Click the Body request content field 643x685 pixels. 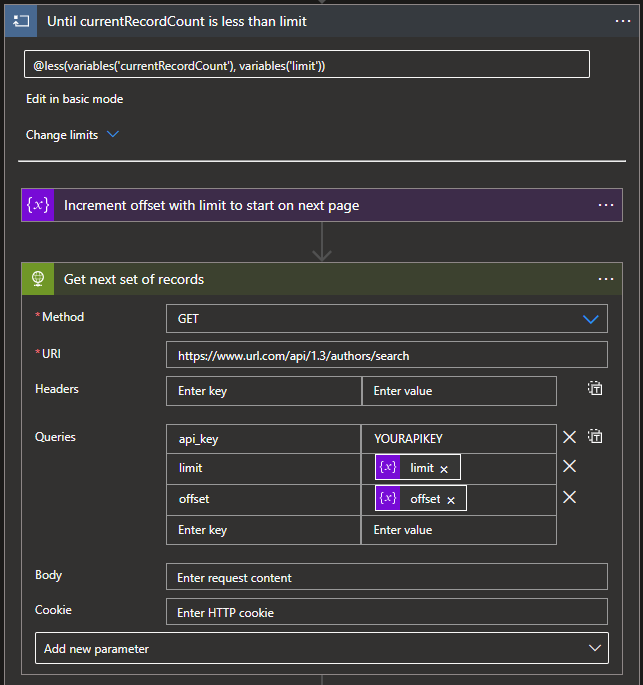point(387,577)
